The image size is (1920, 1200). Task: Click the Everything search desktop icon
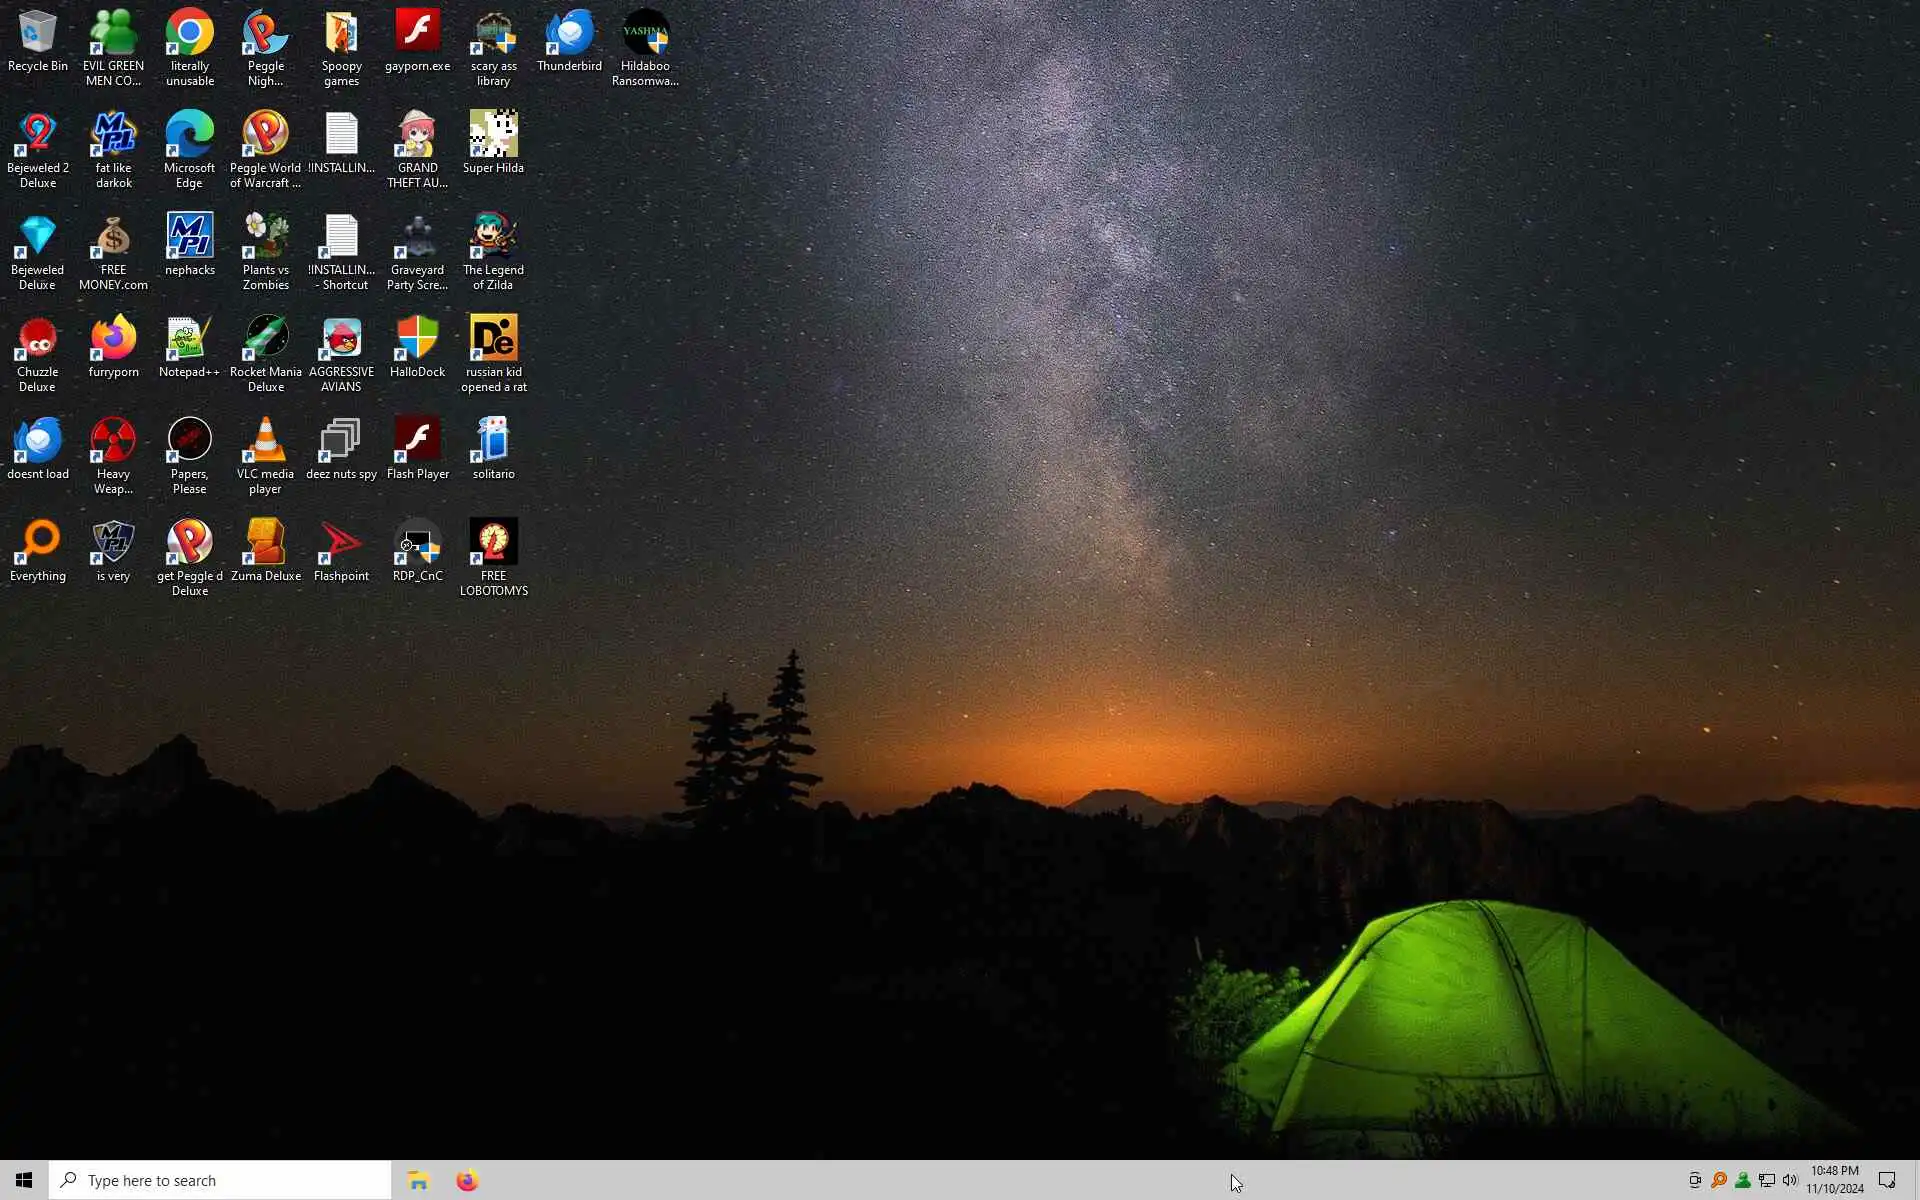pos(37,543)
